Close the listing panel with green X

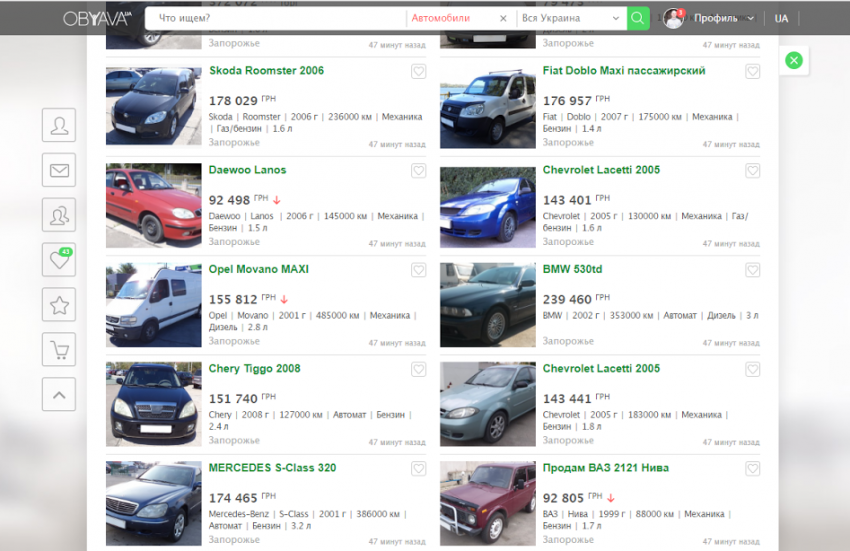pos(794,60)
